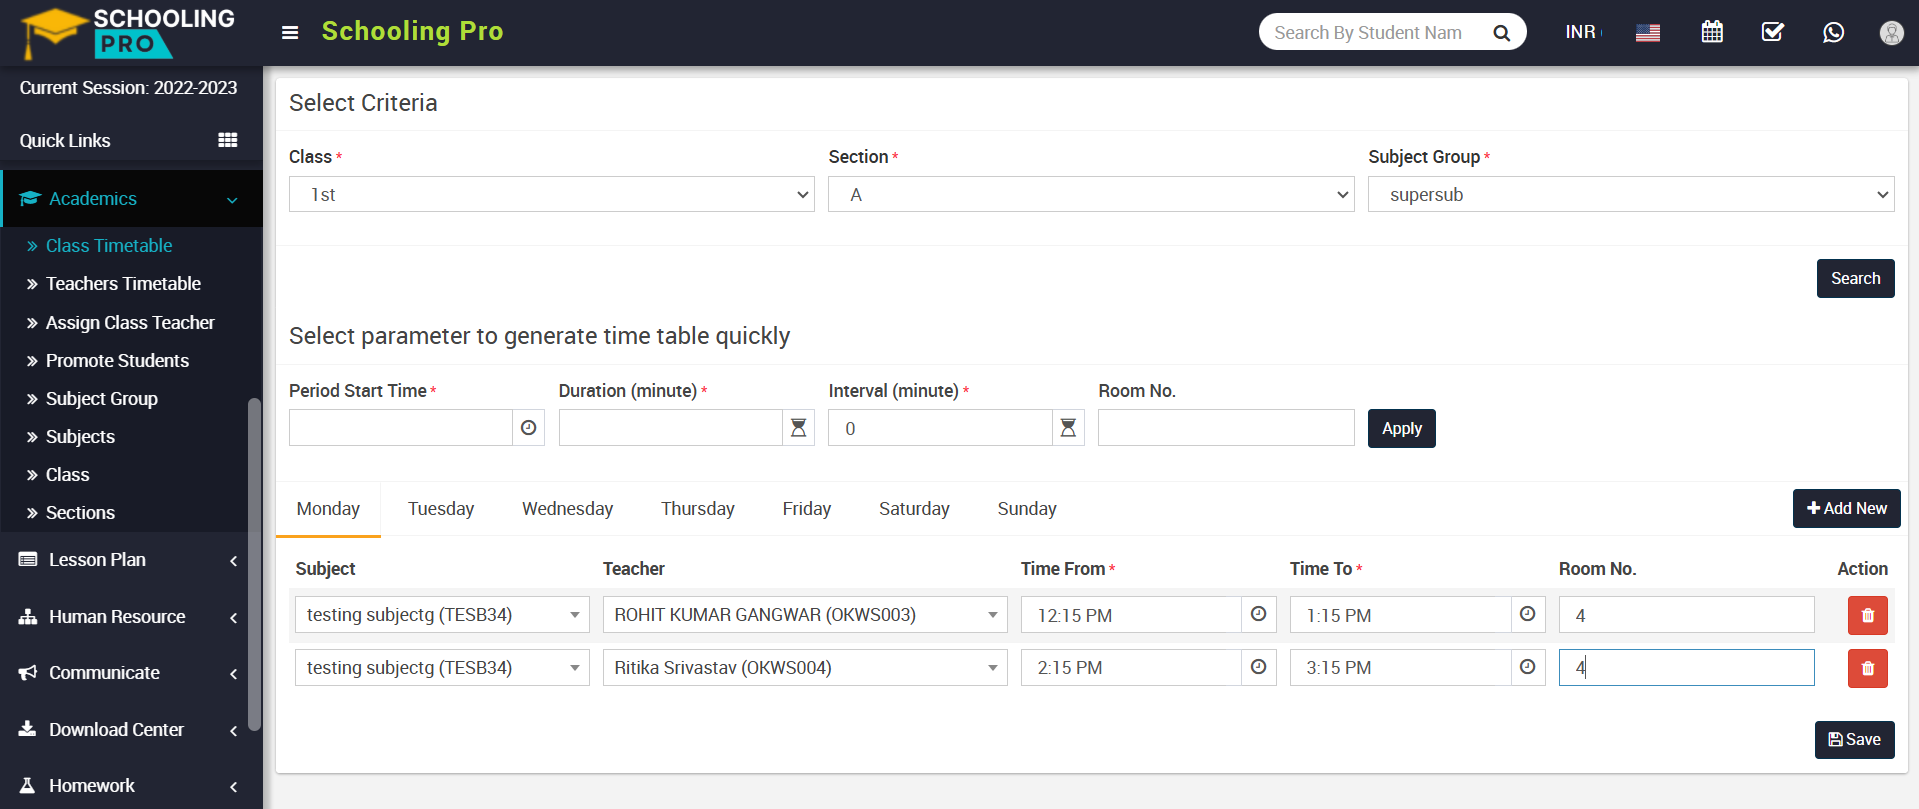Open the WhatsApp chat icon
1919x809 pixels.
1833,33
